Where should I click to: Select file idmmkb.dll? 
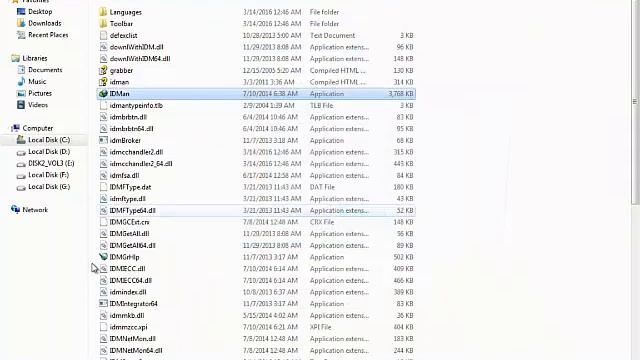click(127, 316)
